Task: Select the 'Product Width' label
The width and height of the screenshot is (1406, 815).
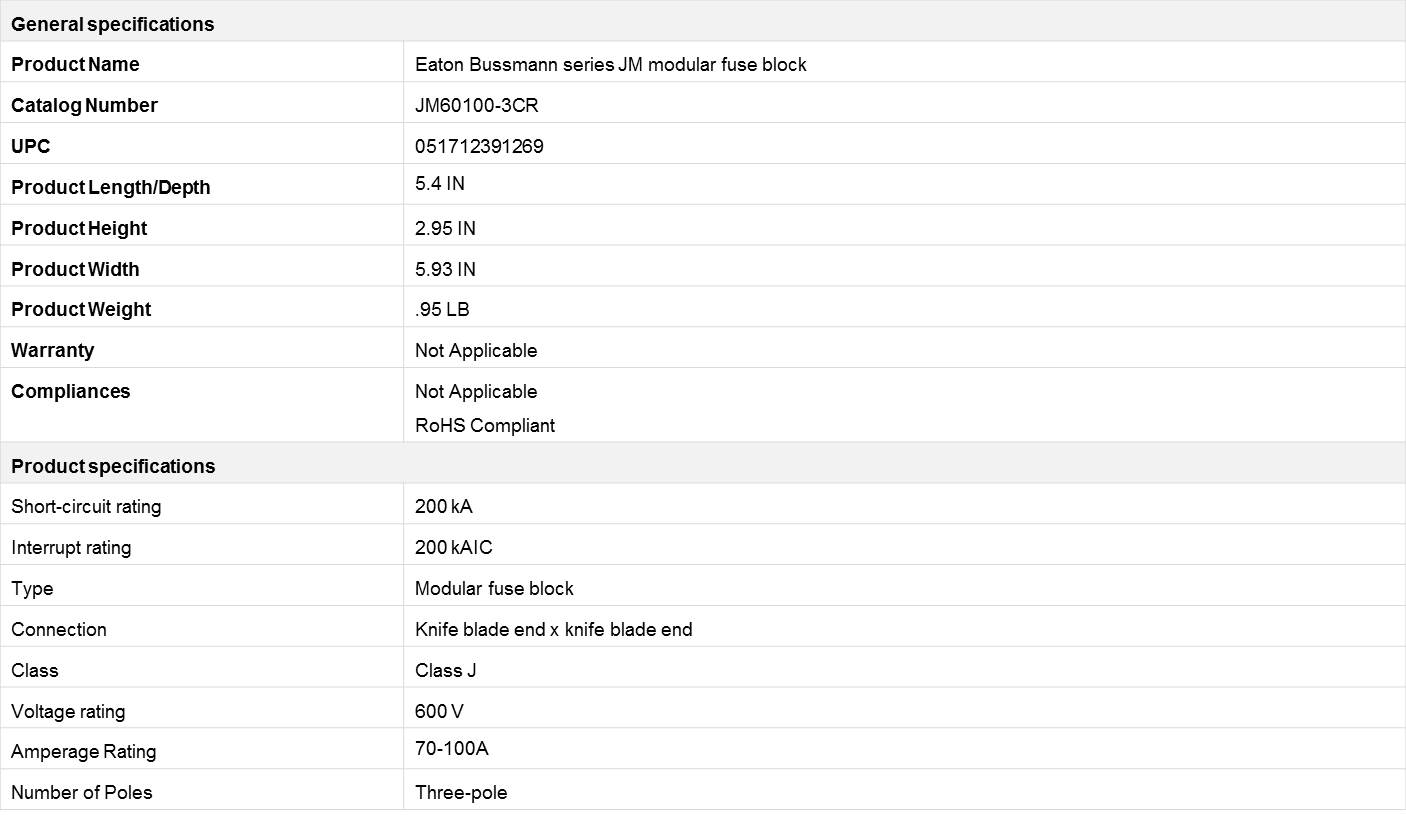Action: (x=75, y=270)
